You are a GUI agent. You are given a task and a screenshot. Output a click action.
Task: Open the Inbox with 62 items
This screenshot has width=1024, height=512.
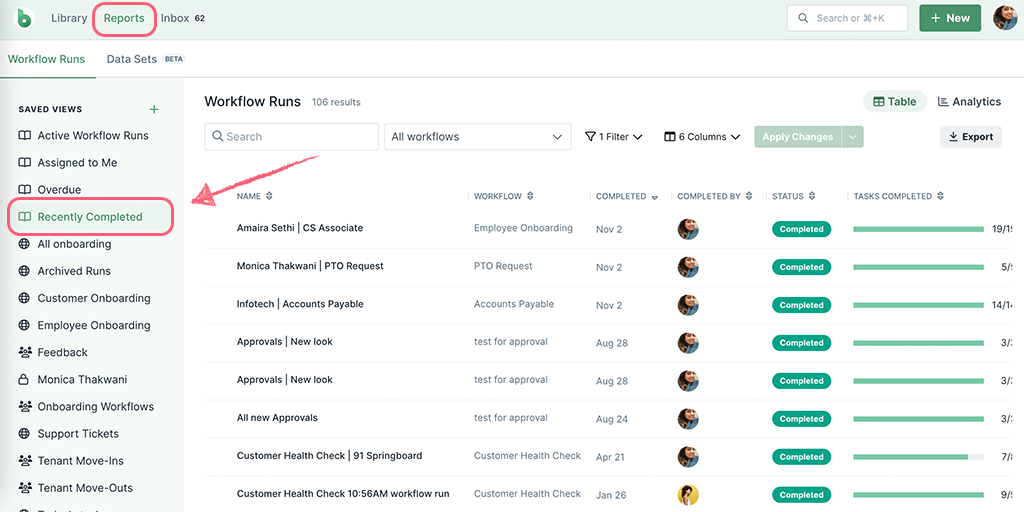click(184, 18)
